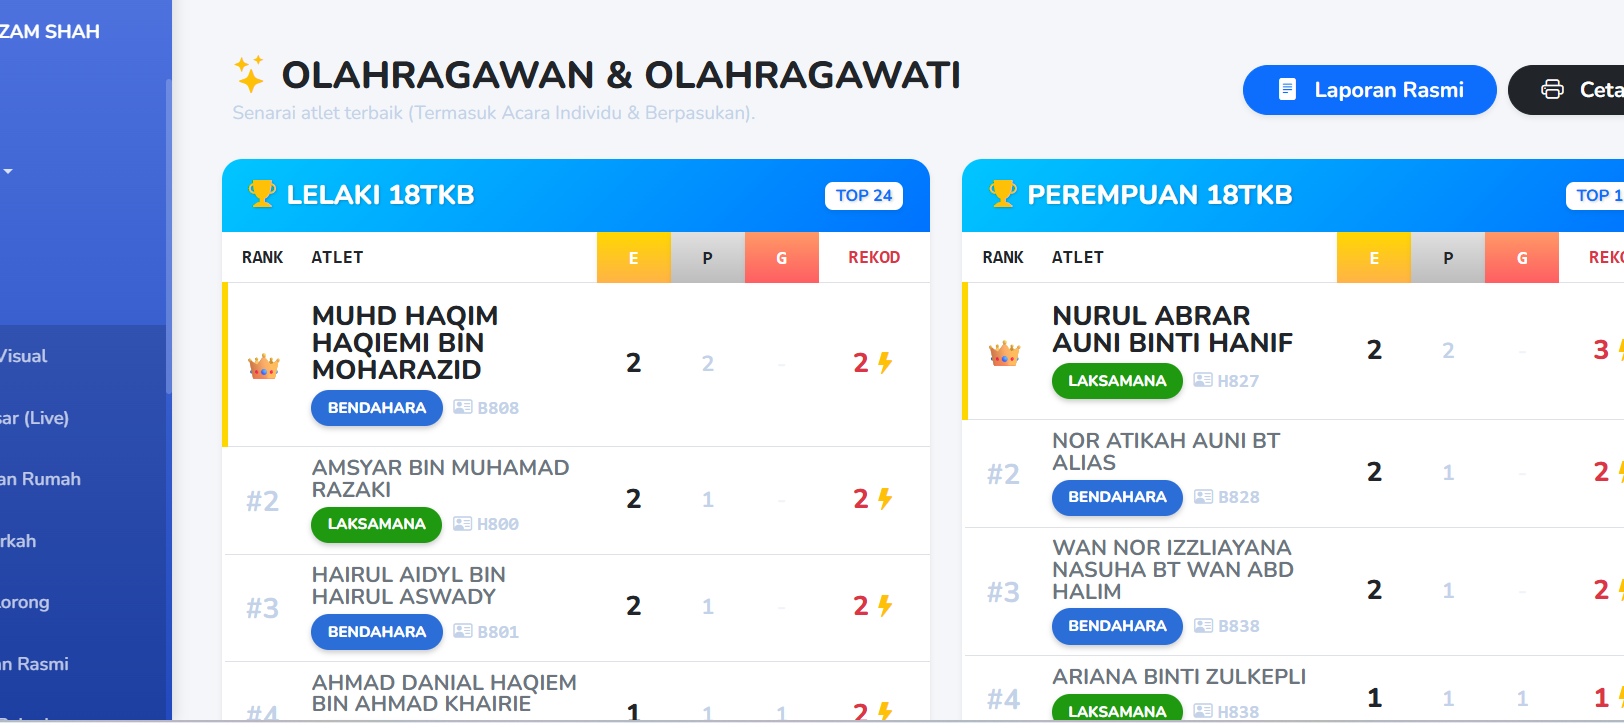Select athlete name NOR ATIKAH AUNI BT ALIAS

tap(1165, 452)
